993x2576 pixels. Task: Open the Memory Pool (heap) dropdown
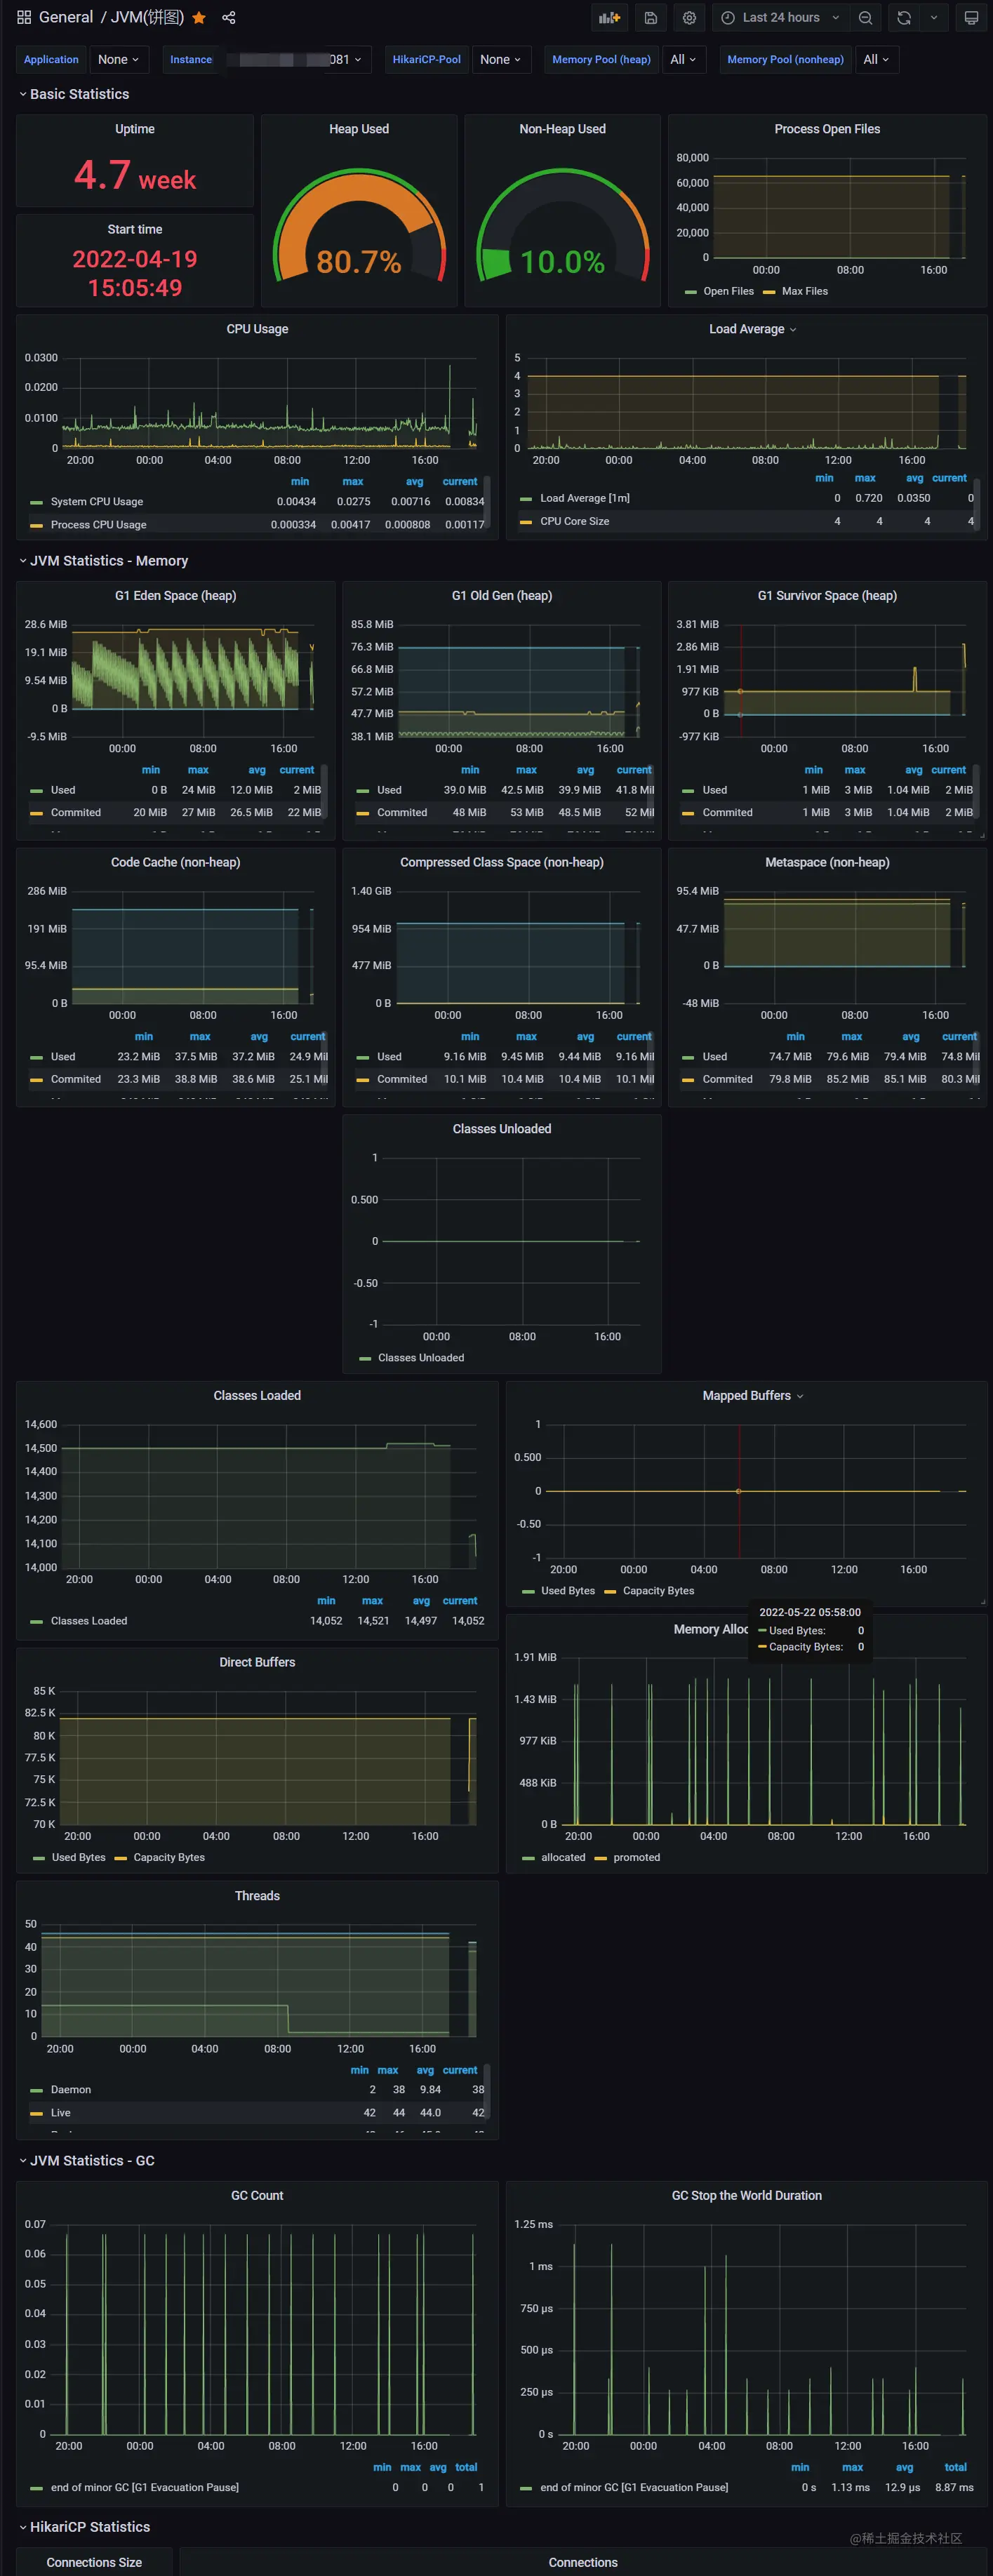pyautogui.click(x=684, y=60)
